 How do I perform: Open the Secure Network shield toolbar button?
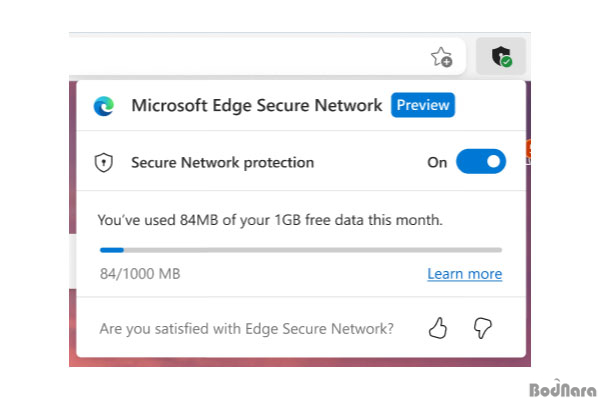(501, 56)
